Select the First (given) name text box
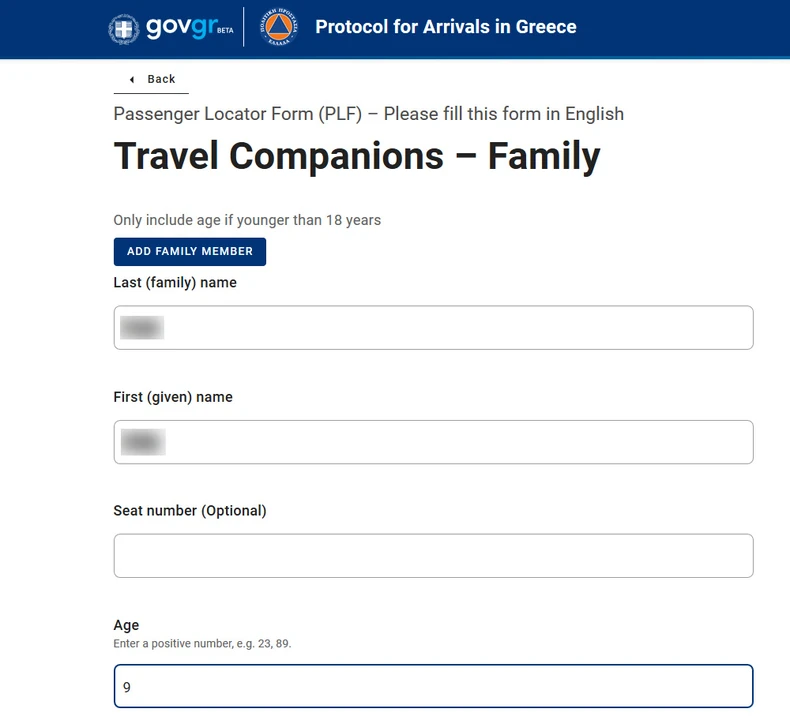The width and height of the screenshot is (790, 720). coord(433,442)
